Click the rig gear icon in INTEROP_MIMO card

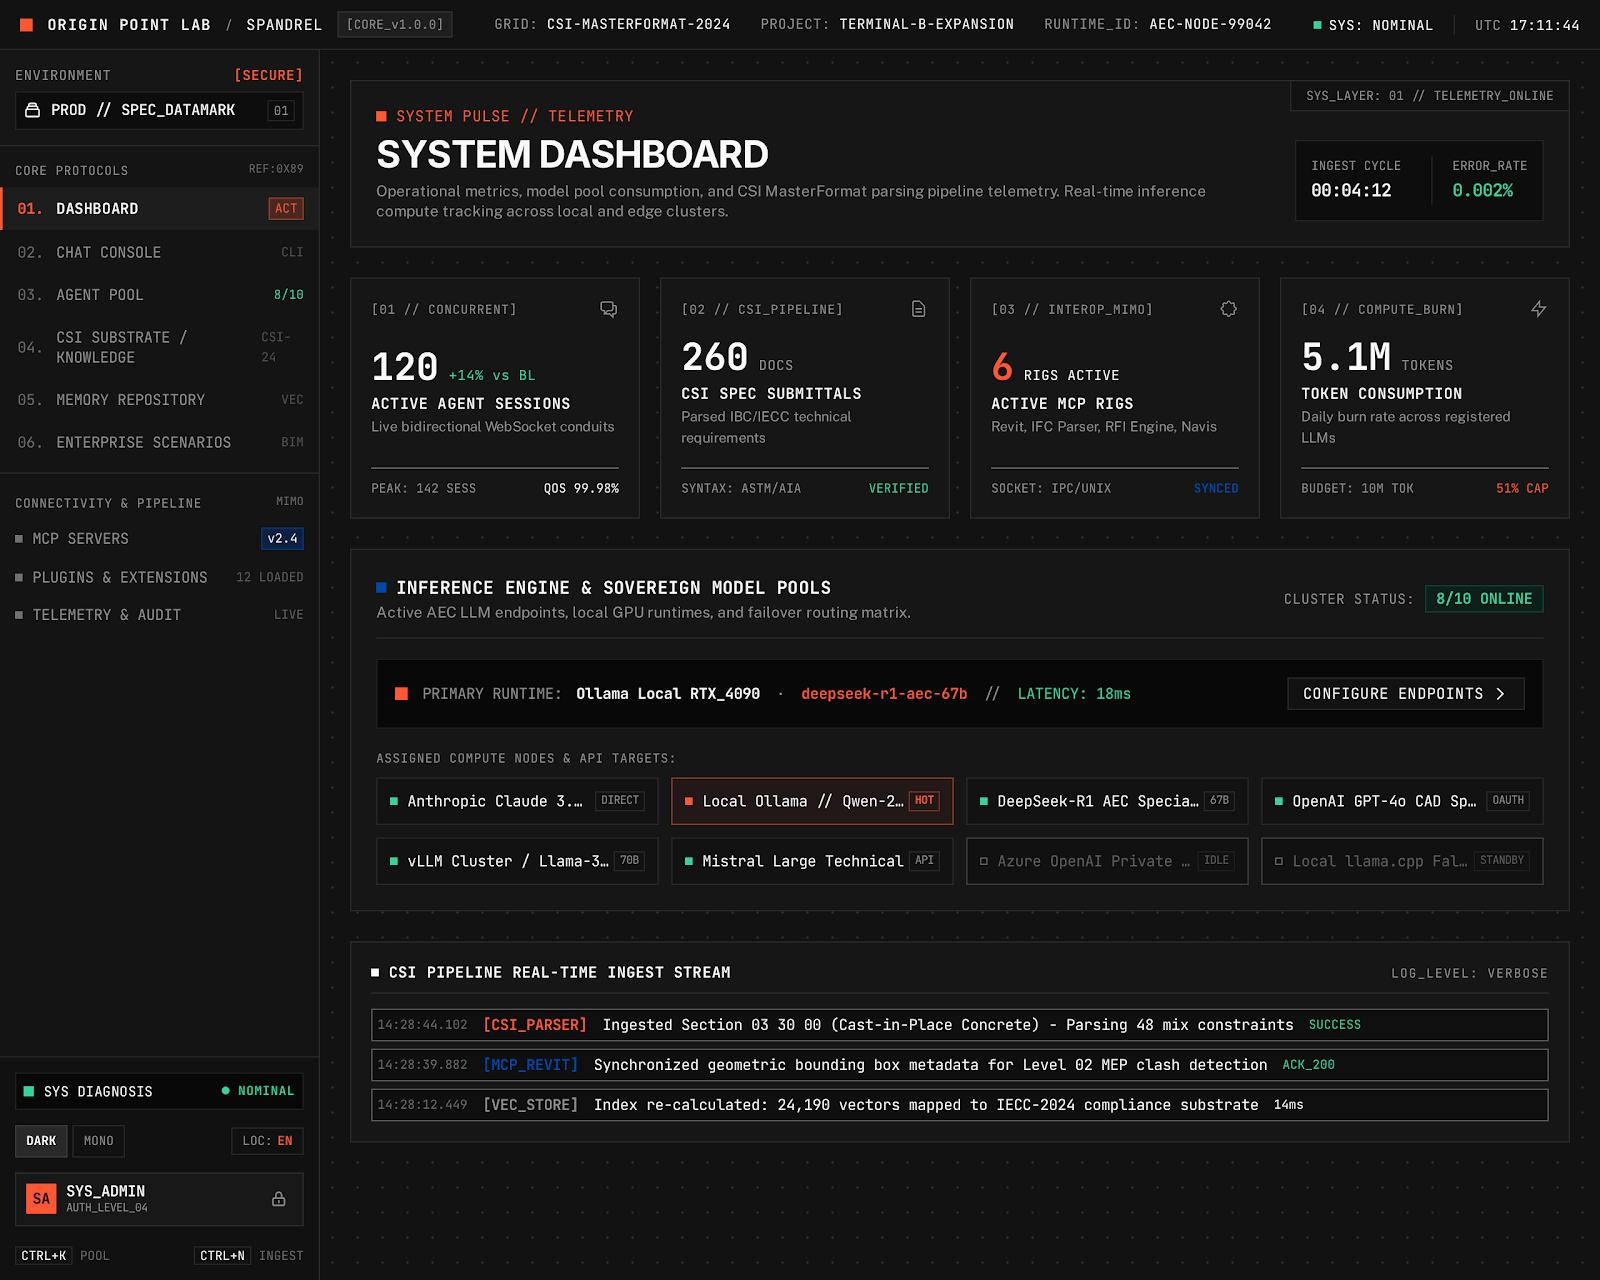1228,309
